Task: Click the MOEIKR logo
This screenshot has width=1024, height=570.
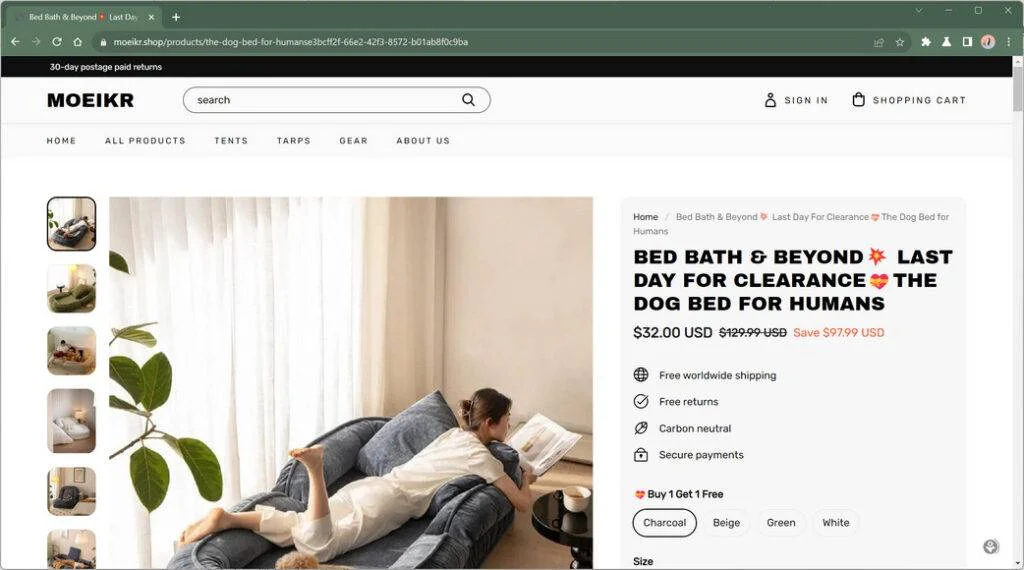Action: 91,100
